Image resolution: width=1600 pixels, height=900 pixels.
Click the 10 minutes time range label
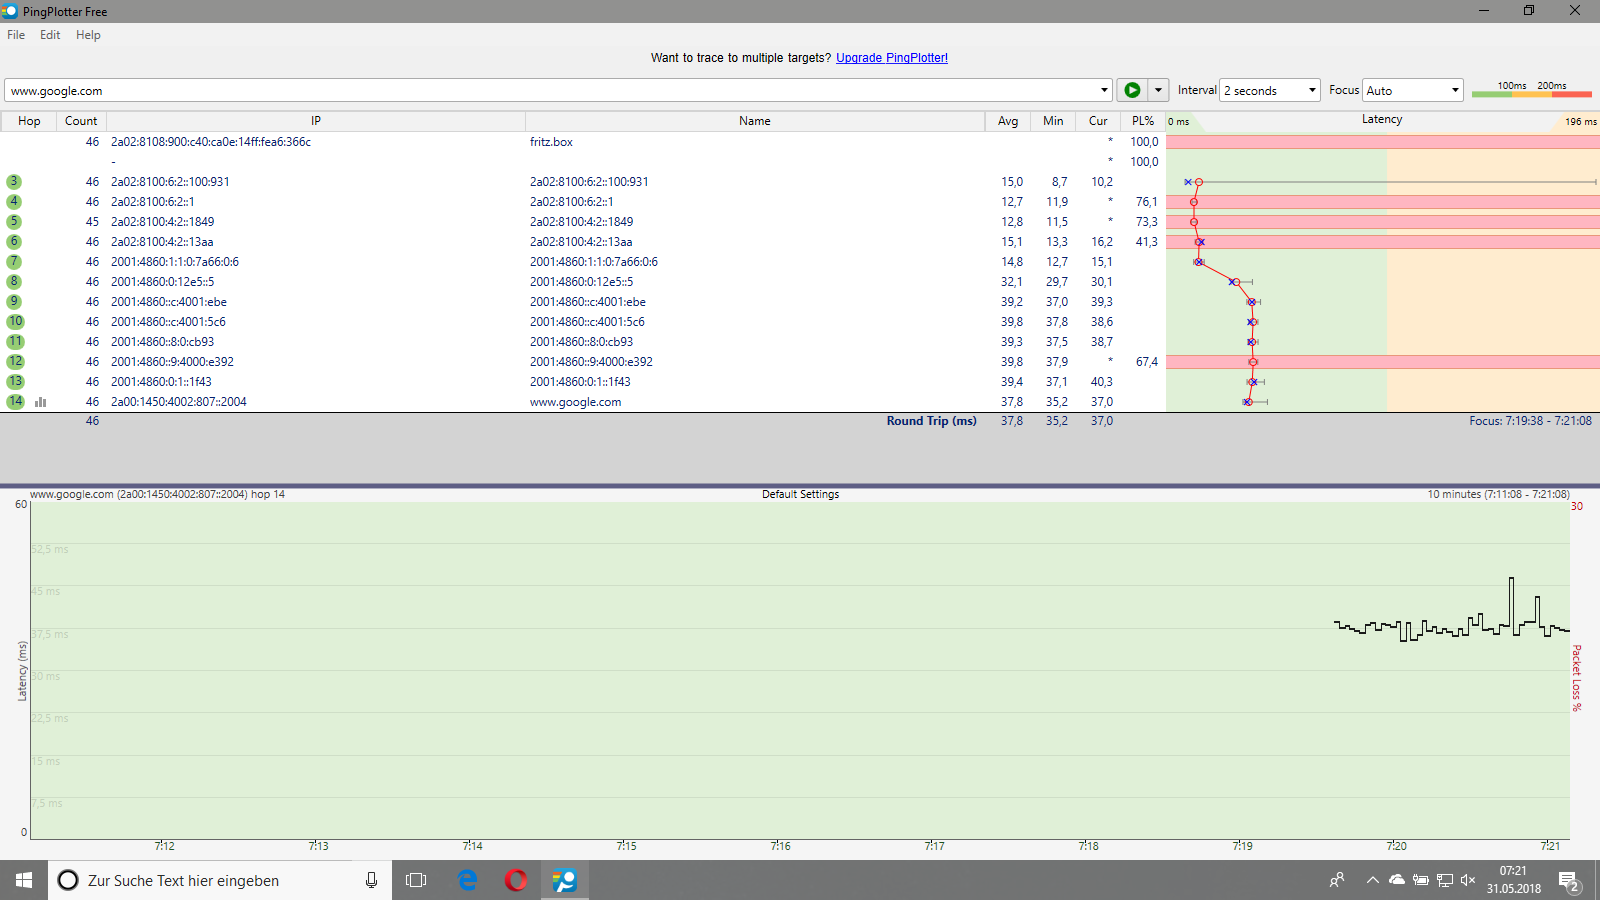[x=1498, y=494]
